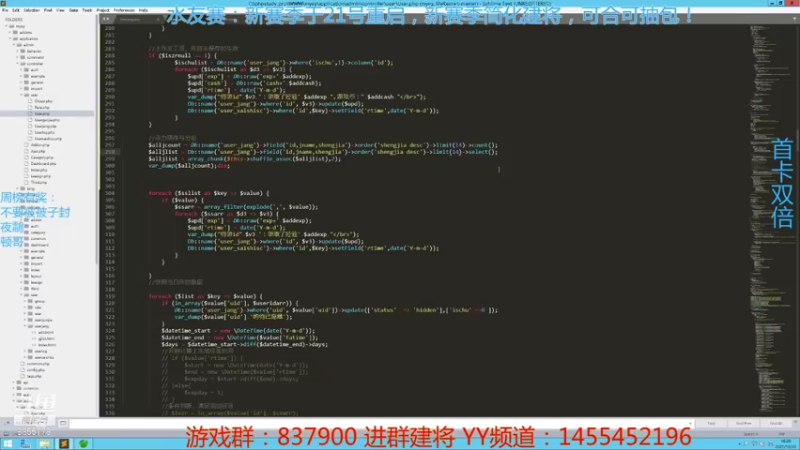Click the minimap on the right
This screenshot has width=800, height=450.
(771, 219)
